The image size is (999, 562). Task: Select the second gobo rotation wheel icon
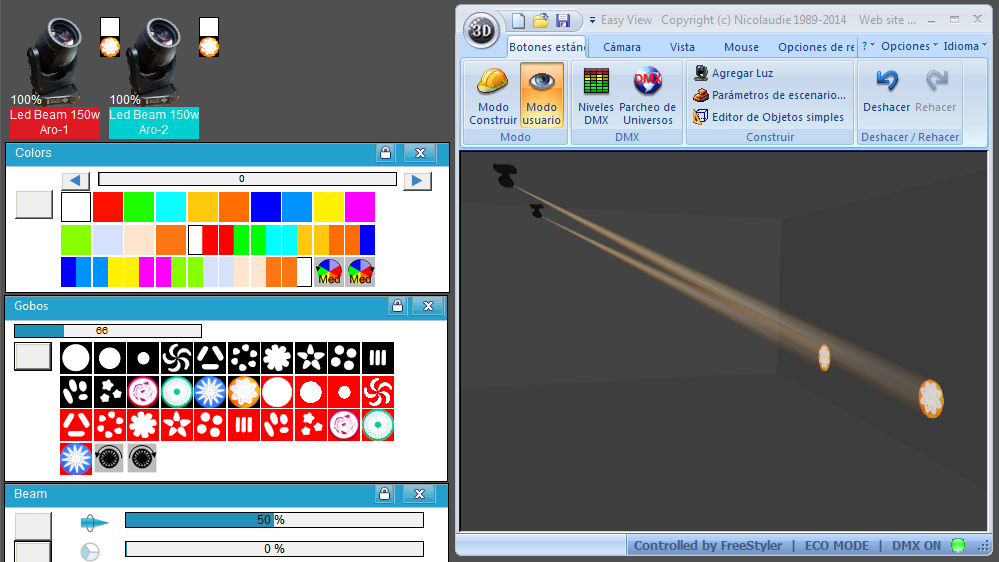point(141,458)
